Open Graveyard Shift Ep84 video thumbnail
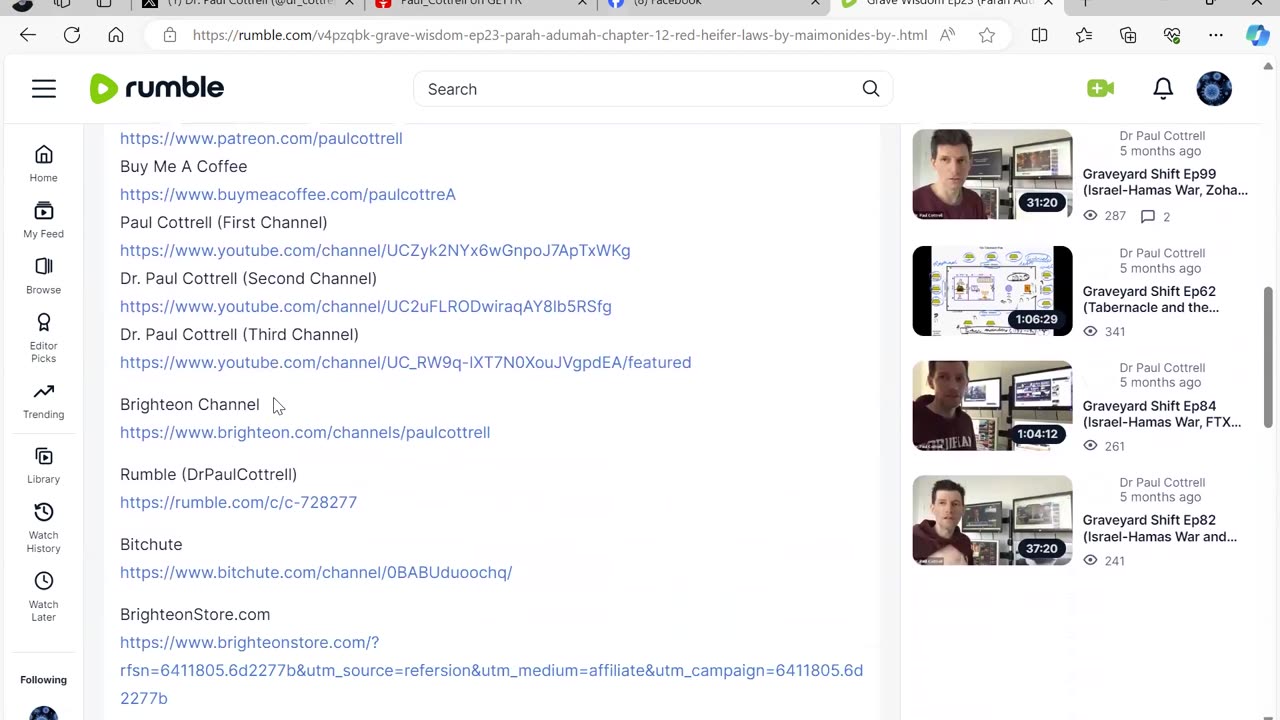 (992, 406)
